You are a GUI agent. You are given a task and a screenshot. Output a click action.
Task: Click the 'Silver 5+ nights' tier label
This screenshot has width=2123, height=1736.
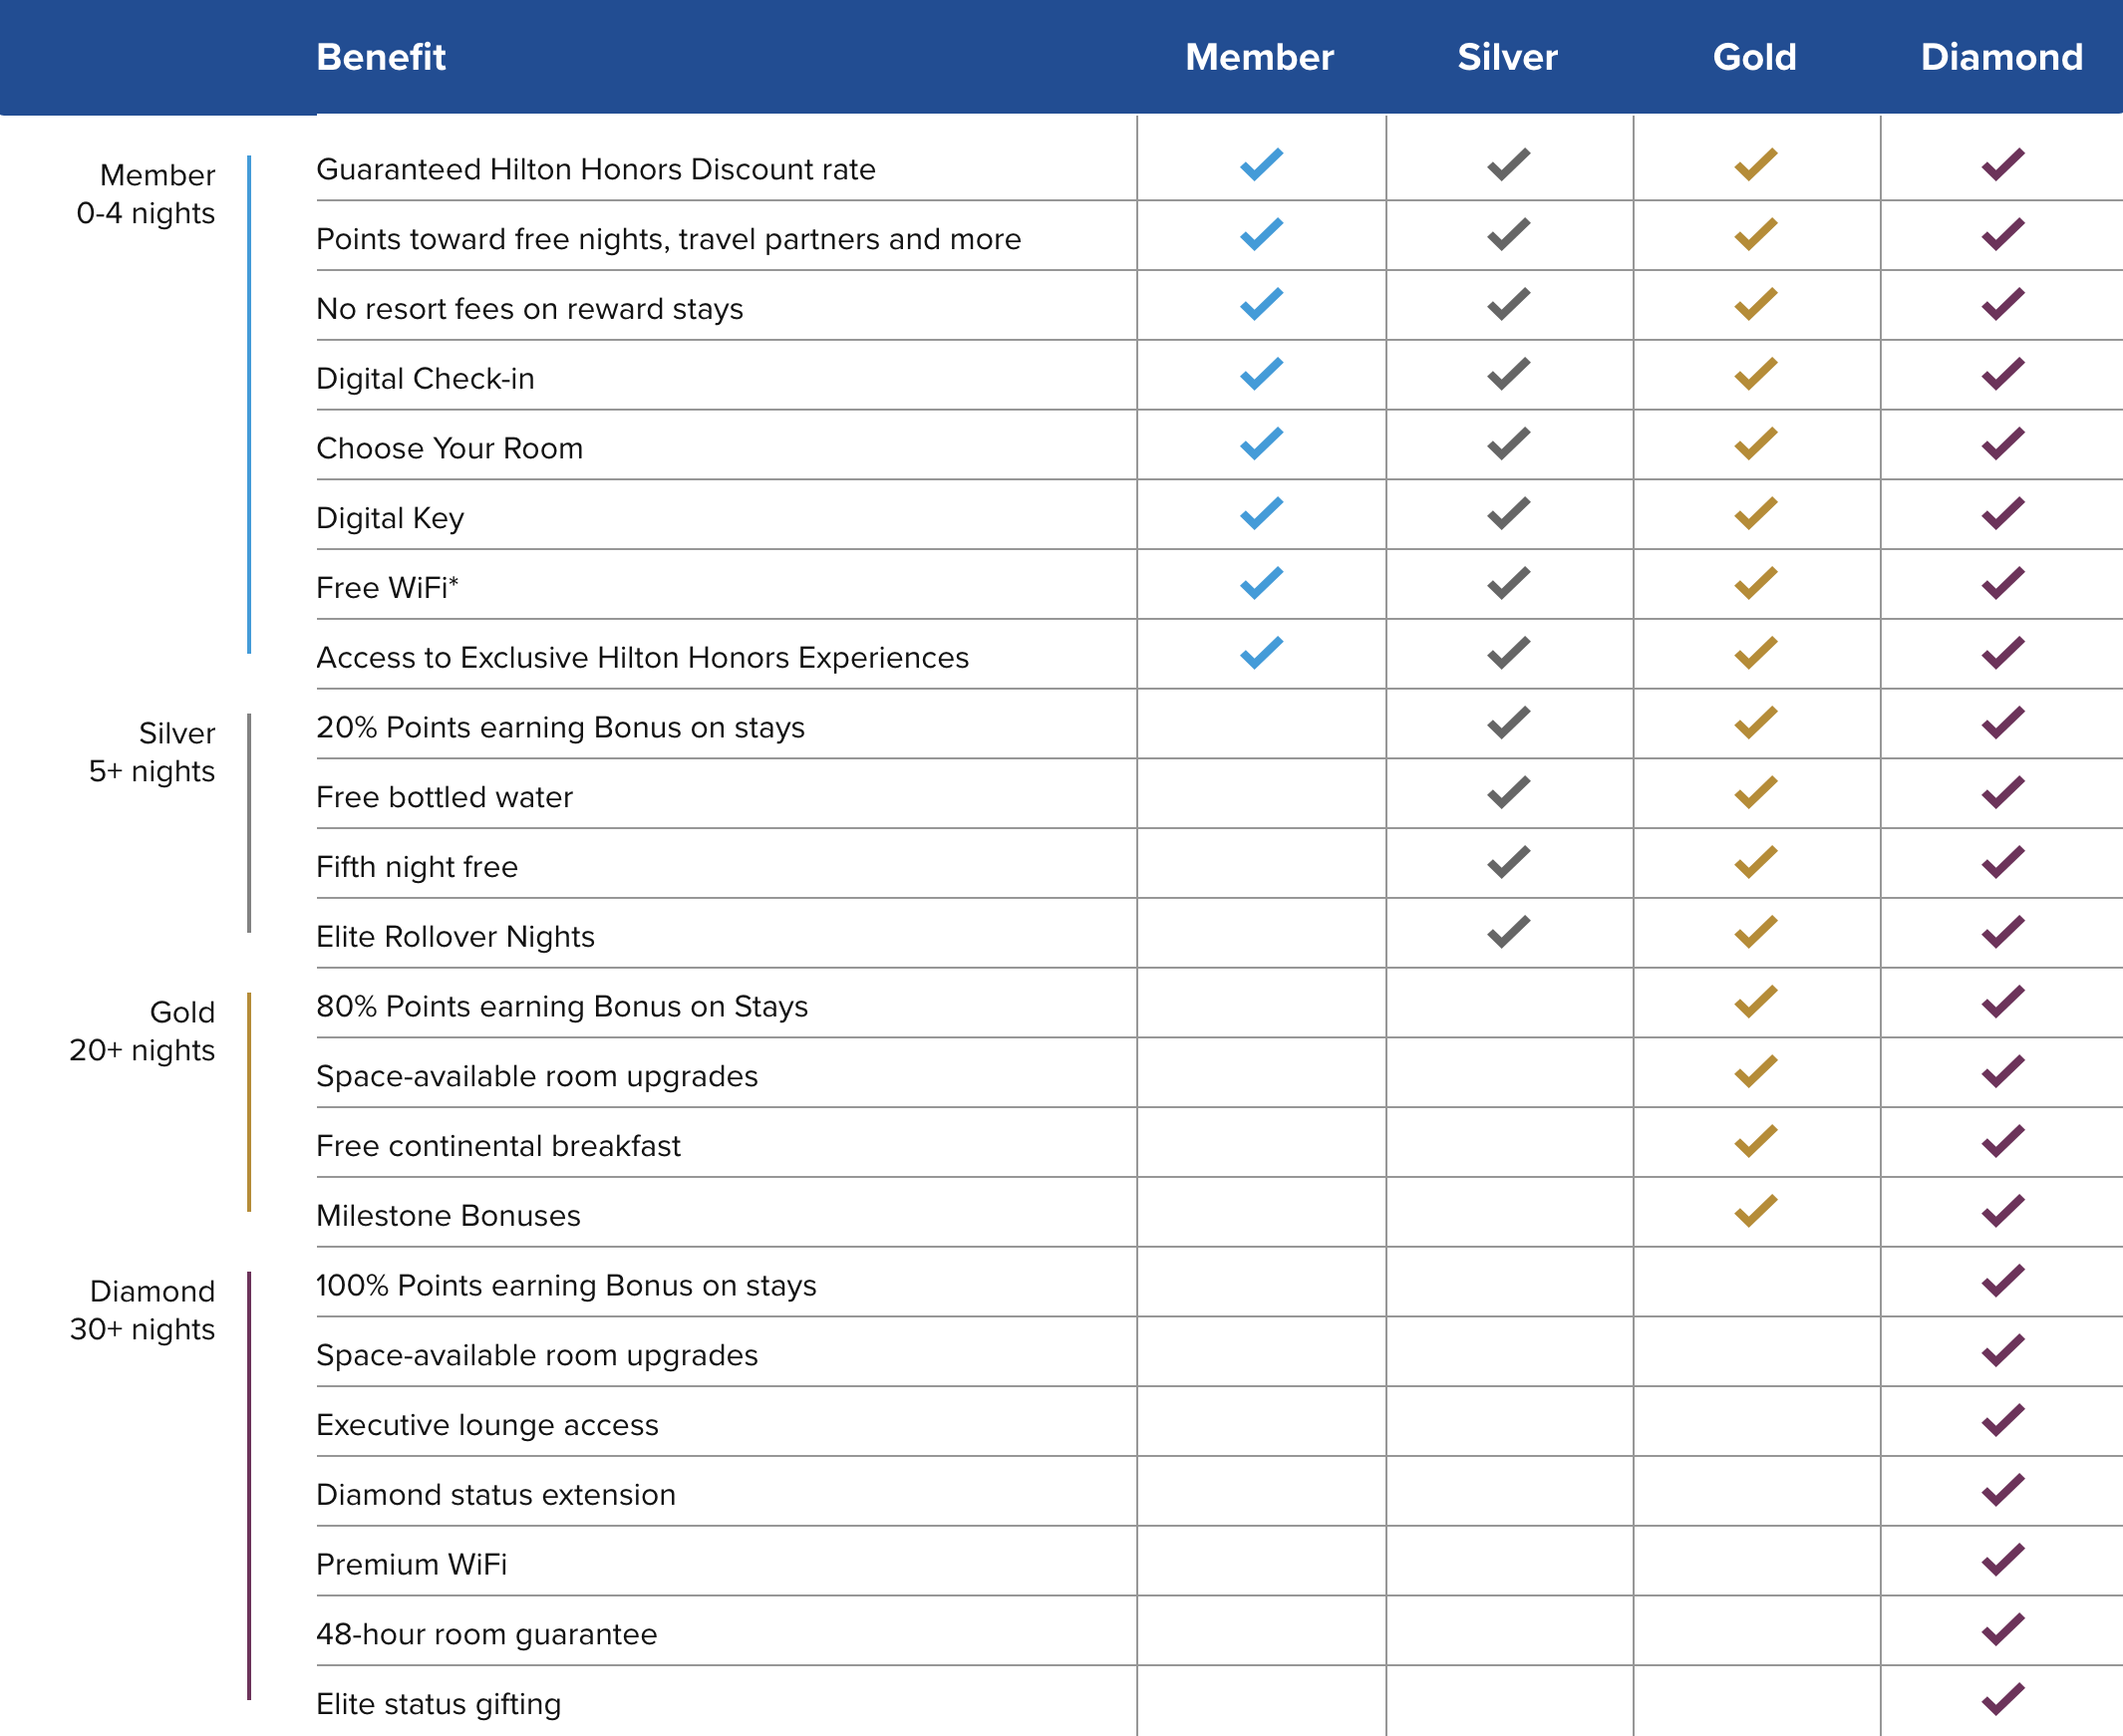pos(152,752)
